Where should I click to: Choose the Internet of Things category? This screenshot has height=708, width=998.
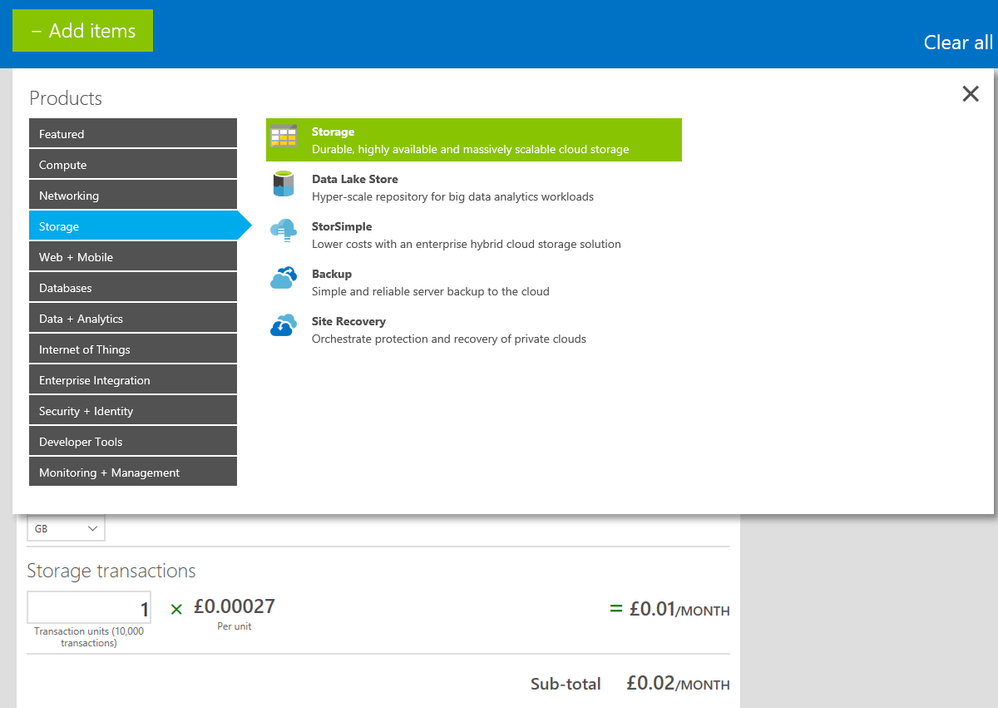point(133,349)
